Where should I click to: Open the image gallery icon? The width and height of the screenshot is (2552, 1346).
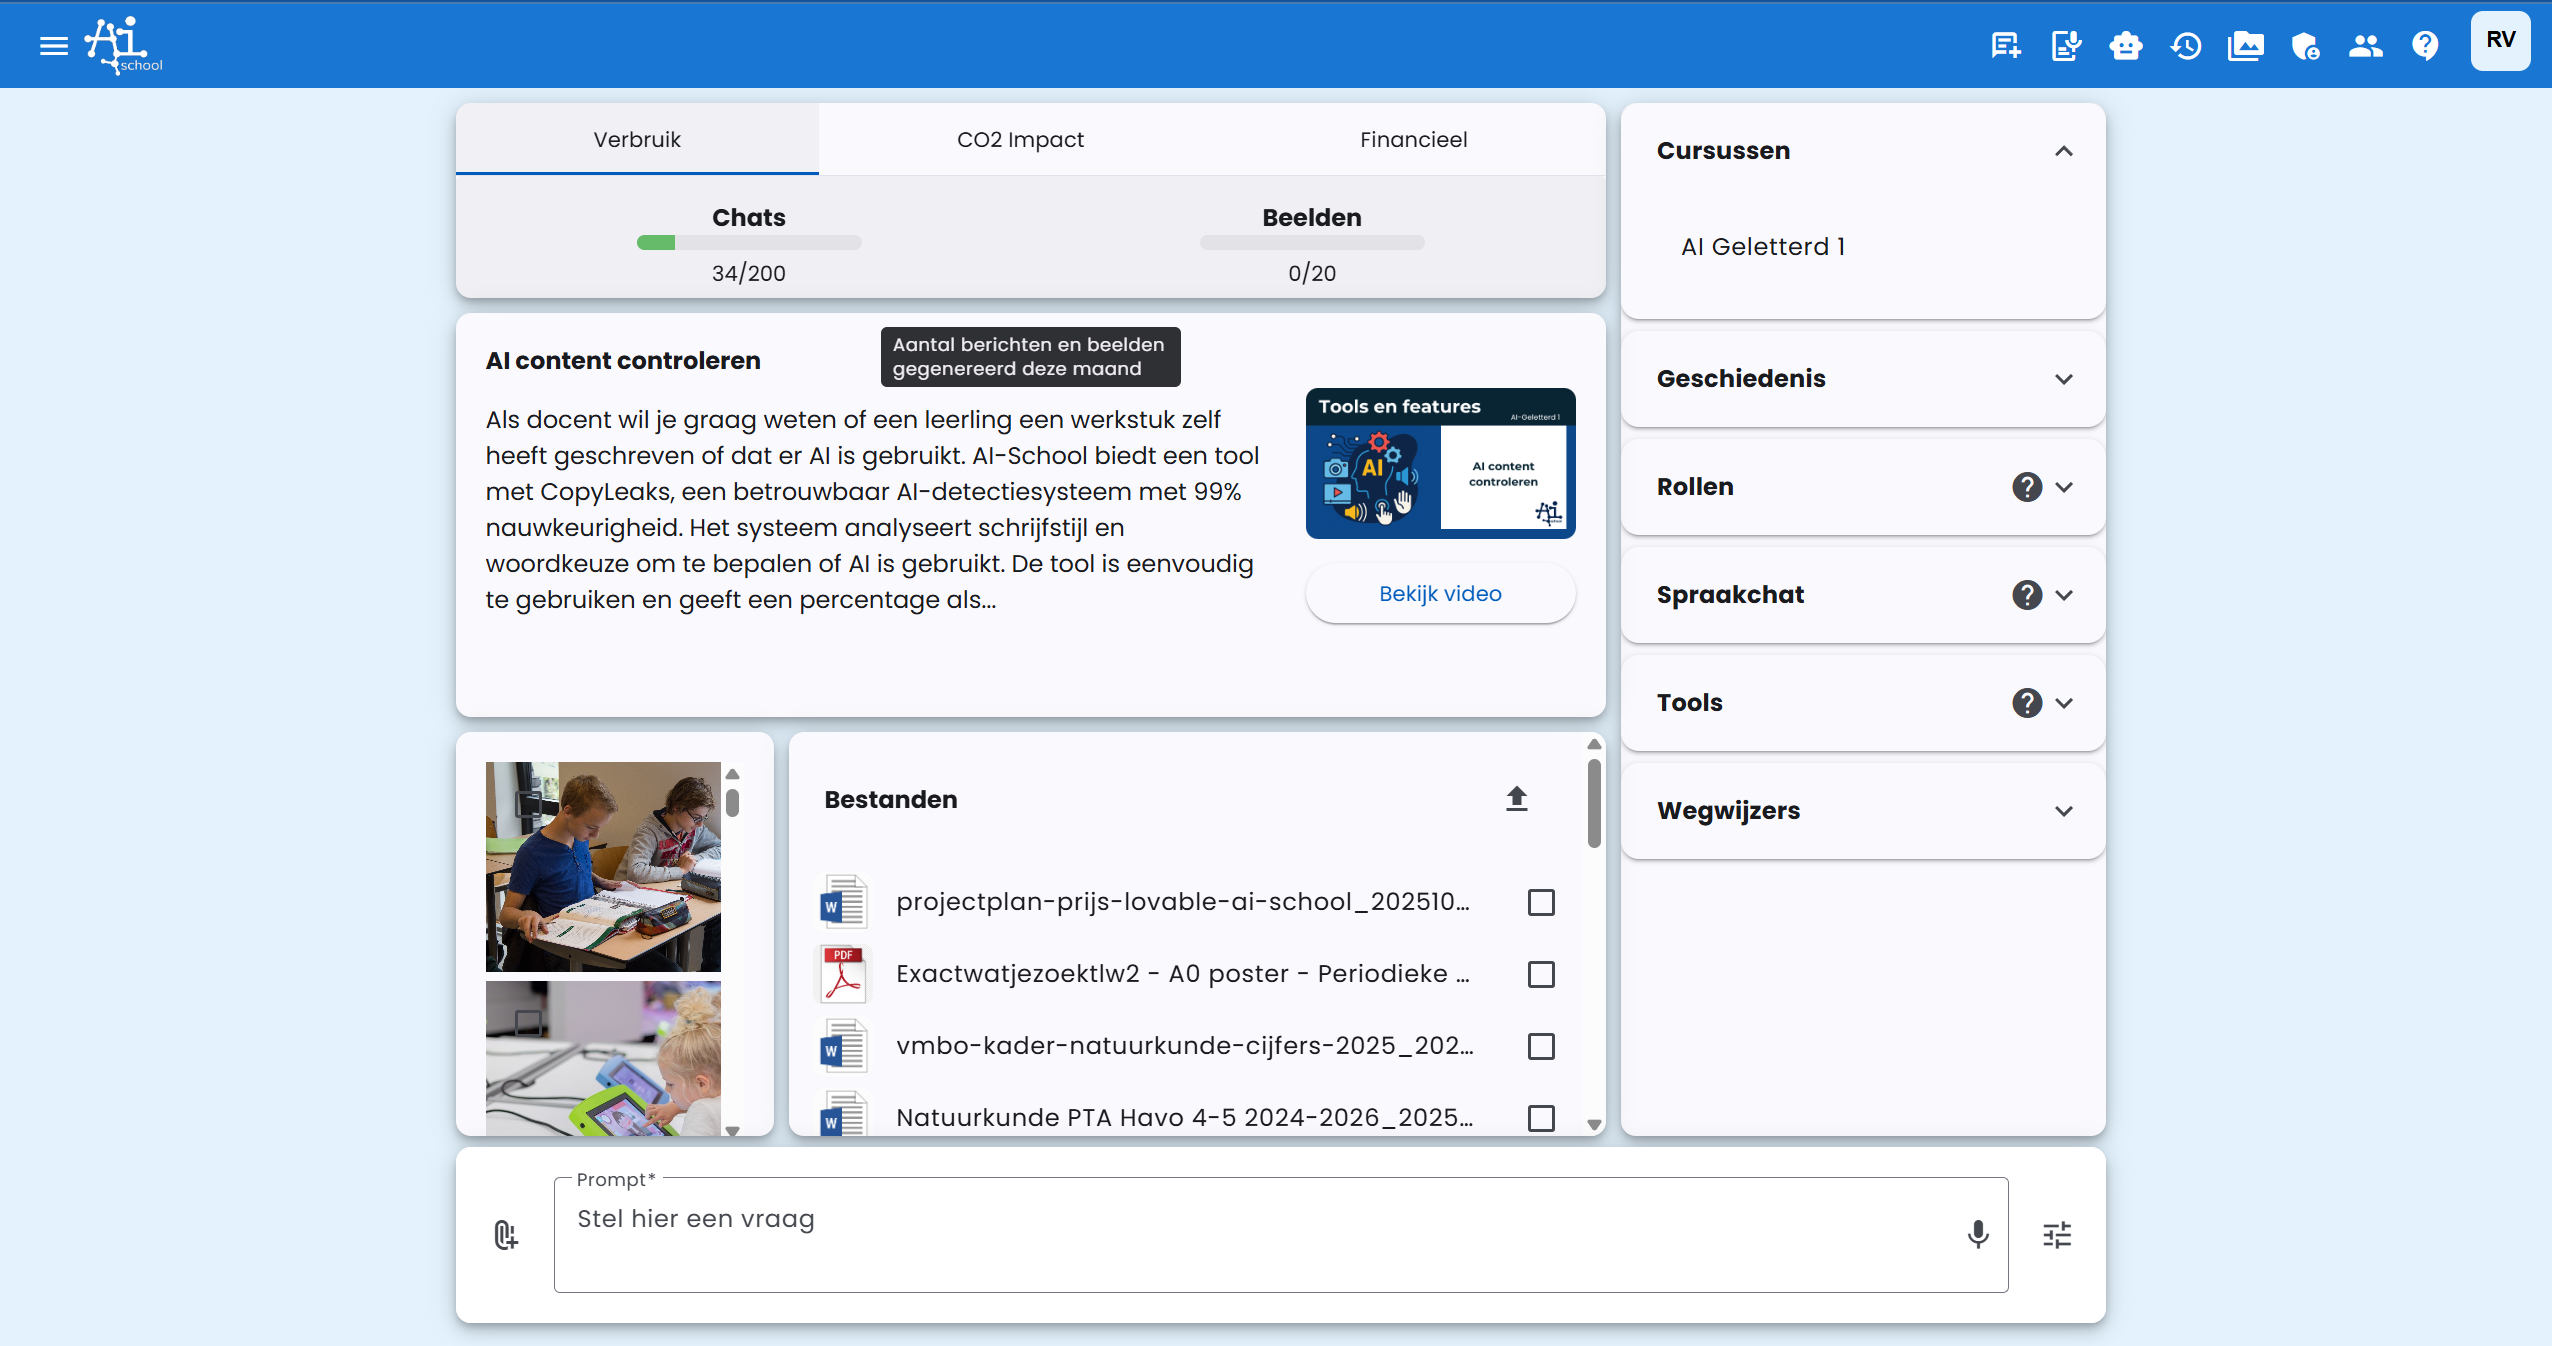(x=2246, y=45)
